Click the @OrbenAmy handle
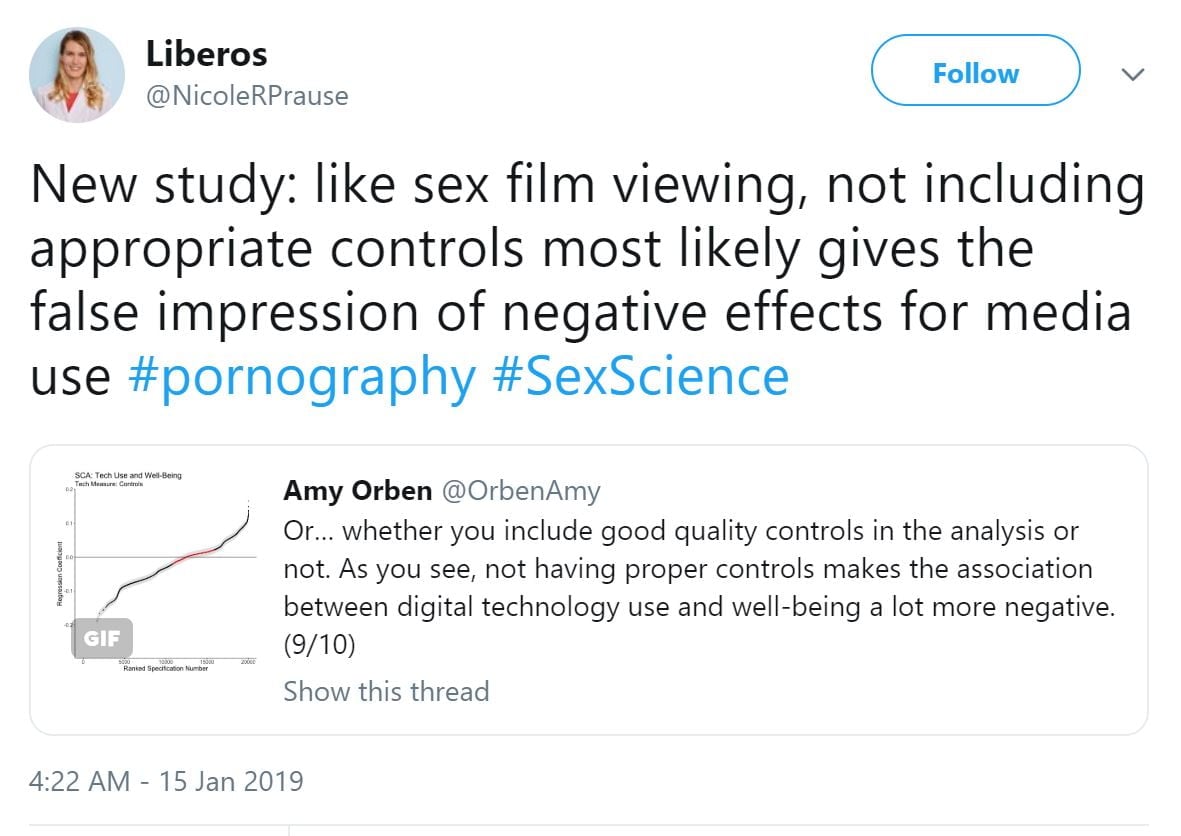This screenshot has height=836, width=1181. click(x=521, y=491)
